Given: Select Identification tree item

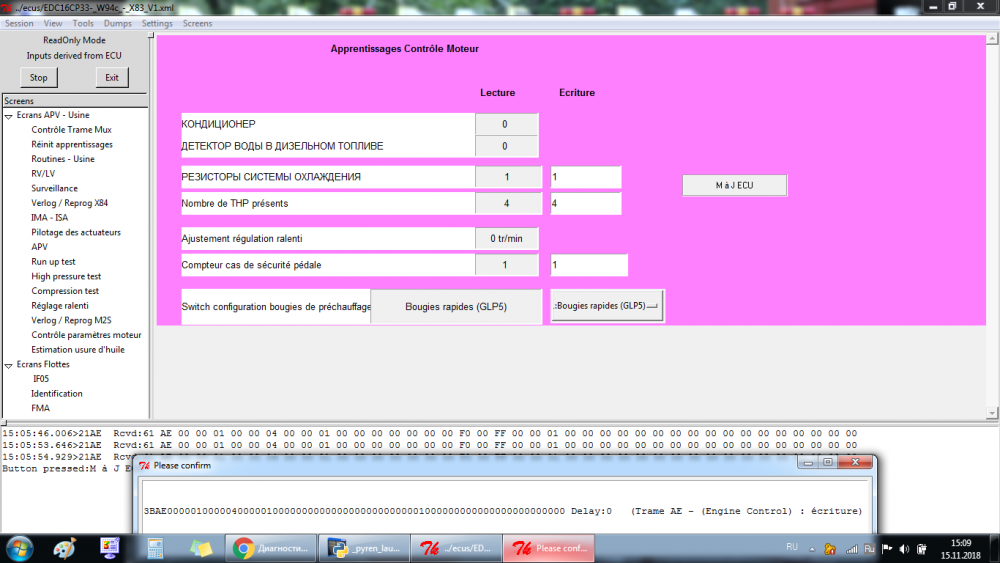Looking at the screenshot, I should [x=57, y=393].
